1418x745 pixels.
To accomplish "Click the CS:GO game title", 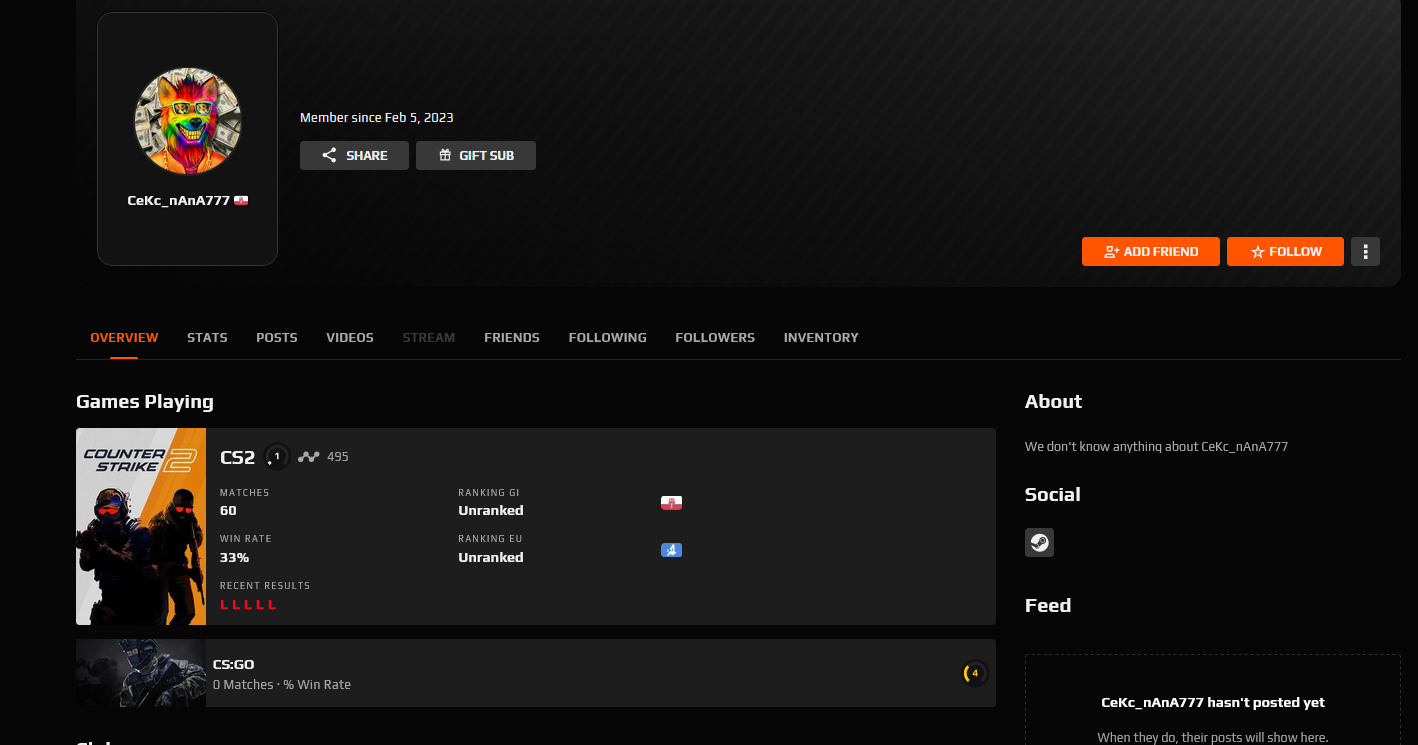I will (x=233, y=664).
